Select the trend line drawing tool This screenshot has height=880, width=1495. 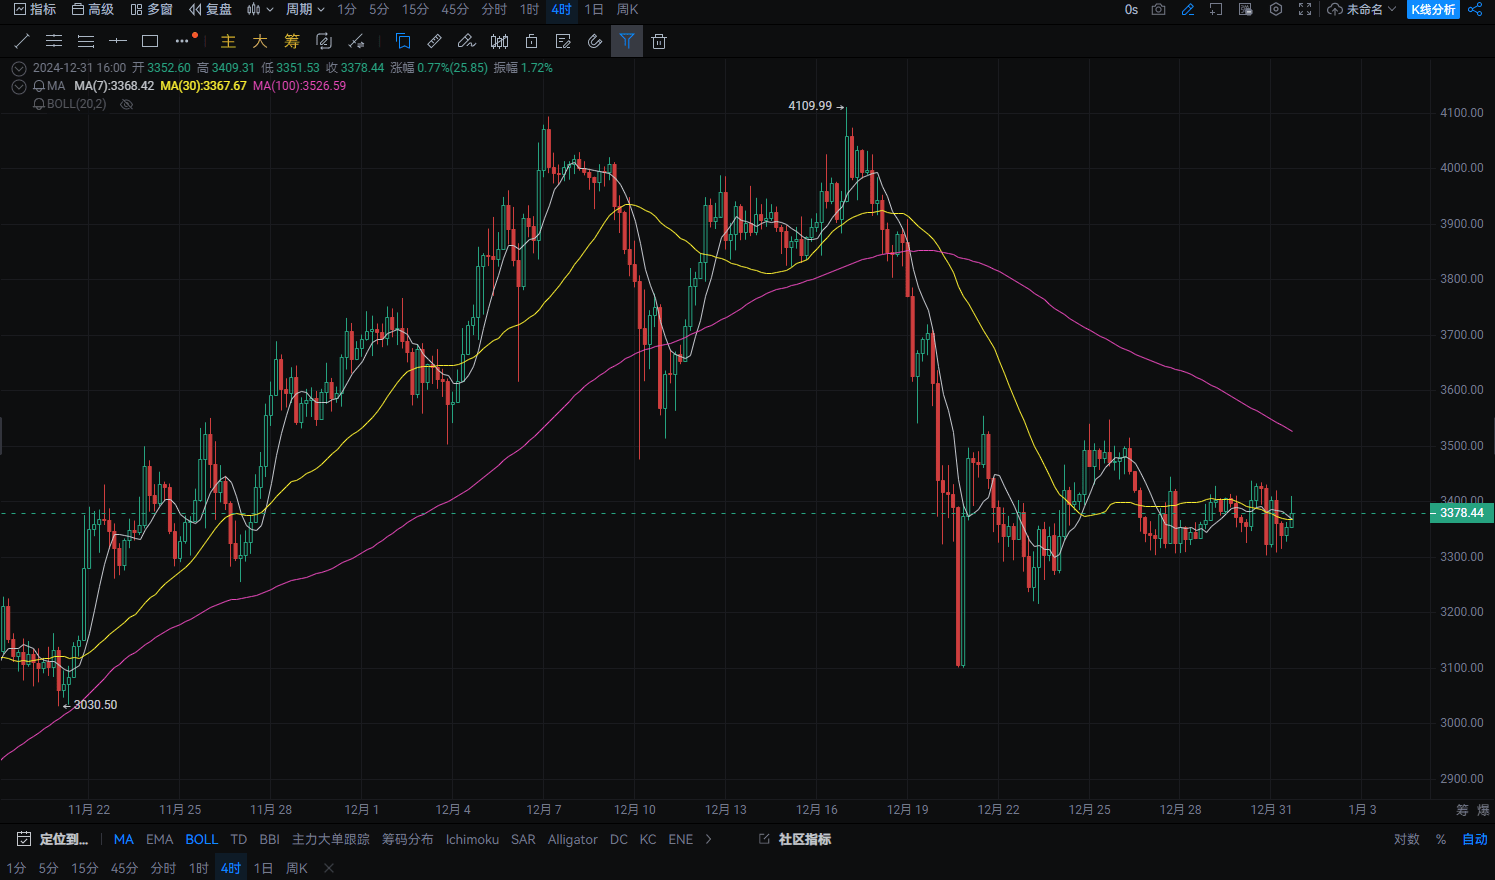click(22, 41)
